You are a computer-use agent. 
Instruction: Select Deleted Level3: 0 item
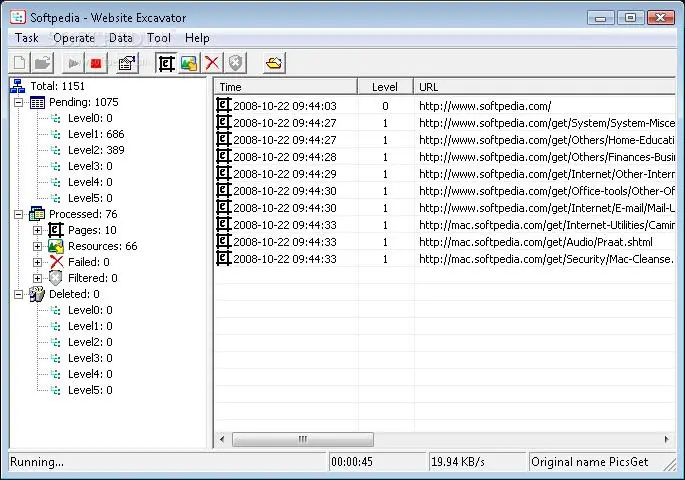[90, 358]
